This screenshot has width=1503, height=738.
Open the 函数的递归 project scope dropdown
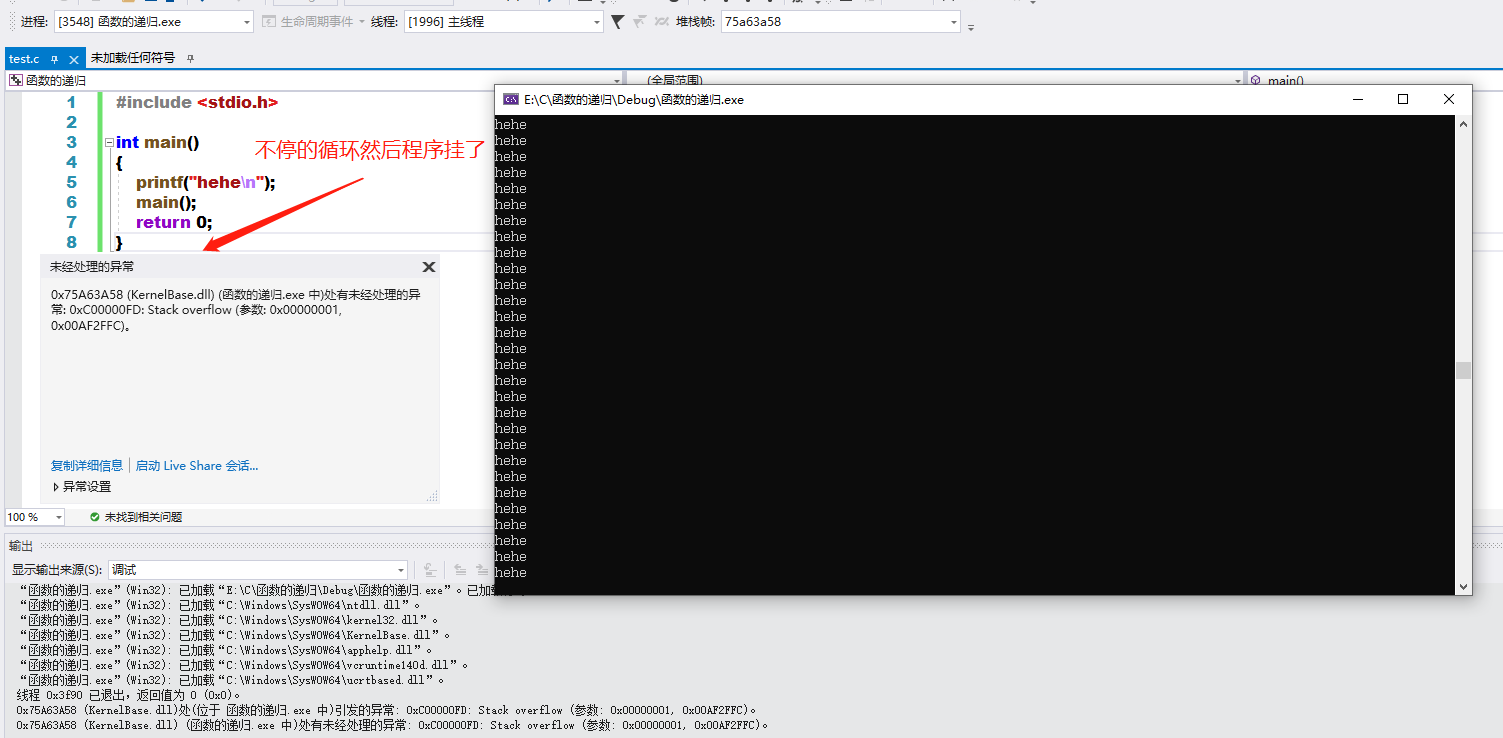(x=617, y=80)
